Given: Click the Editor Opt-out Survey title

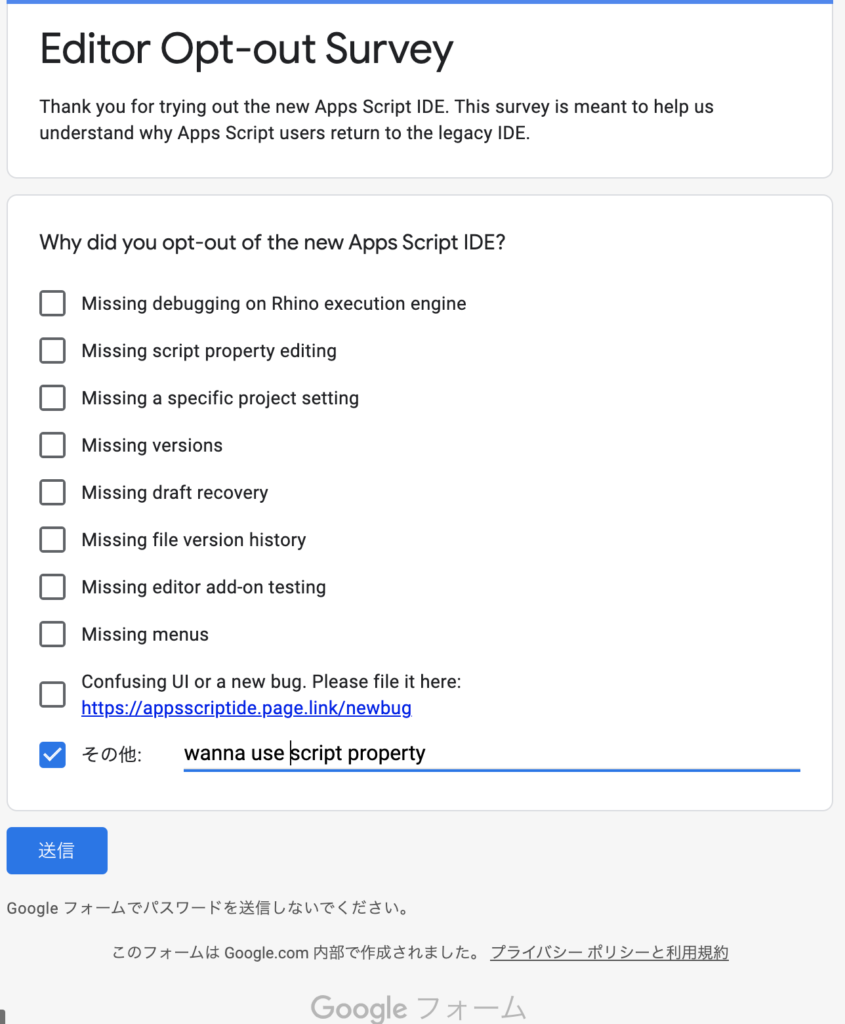Looking at the screenshot, I should point(246,50).
